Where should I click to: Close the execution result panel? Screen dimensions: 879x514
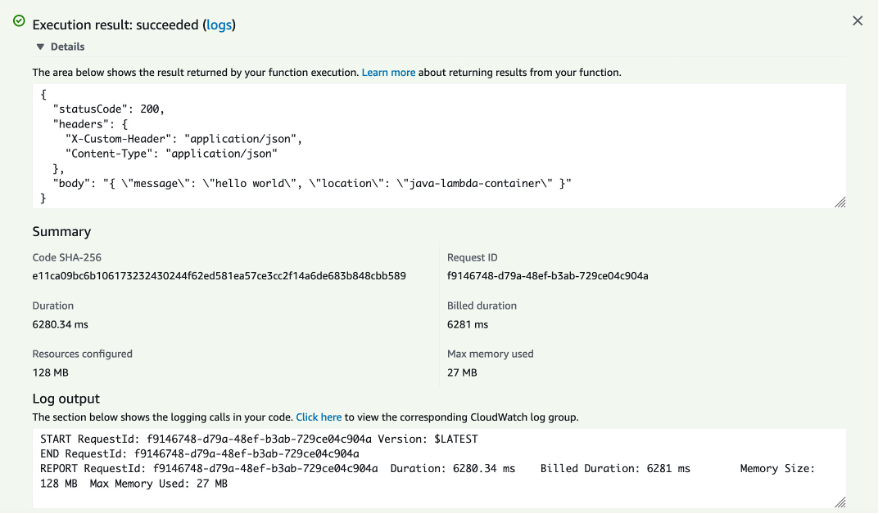pyautogui.click(x=857, y=21)
